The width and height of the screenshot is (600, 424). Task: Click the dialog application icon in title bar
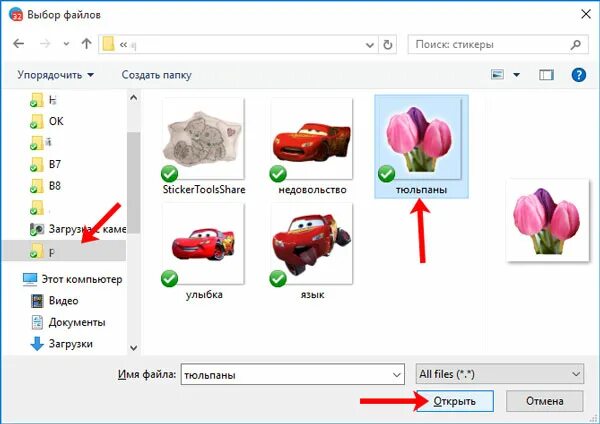(16, 15)
